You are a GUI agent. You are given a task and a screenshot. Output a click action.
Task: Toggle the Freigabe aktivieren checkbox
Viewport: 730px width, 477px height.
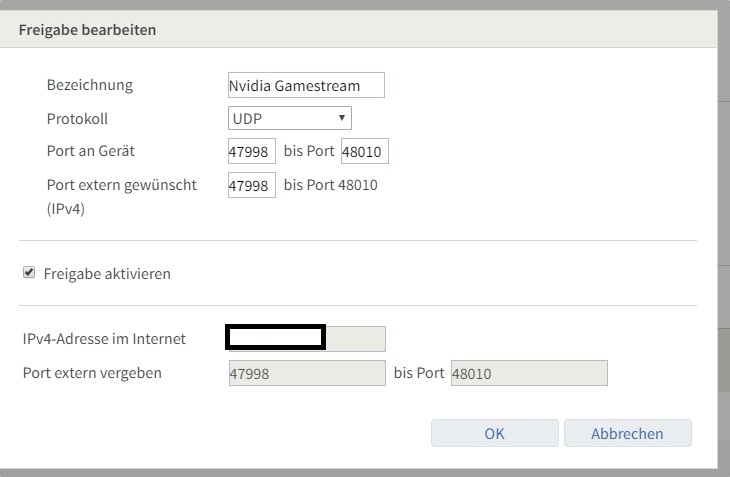pyautogui.click(x=30, y=272)
